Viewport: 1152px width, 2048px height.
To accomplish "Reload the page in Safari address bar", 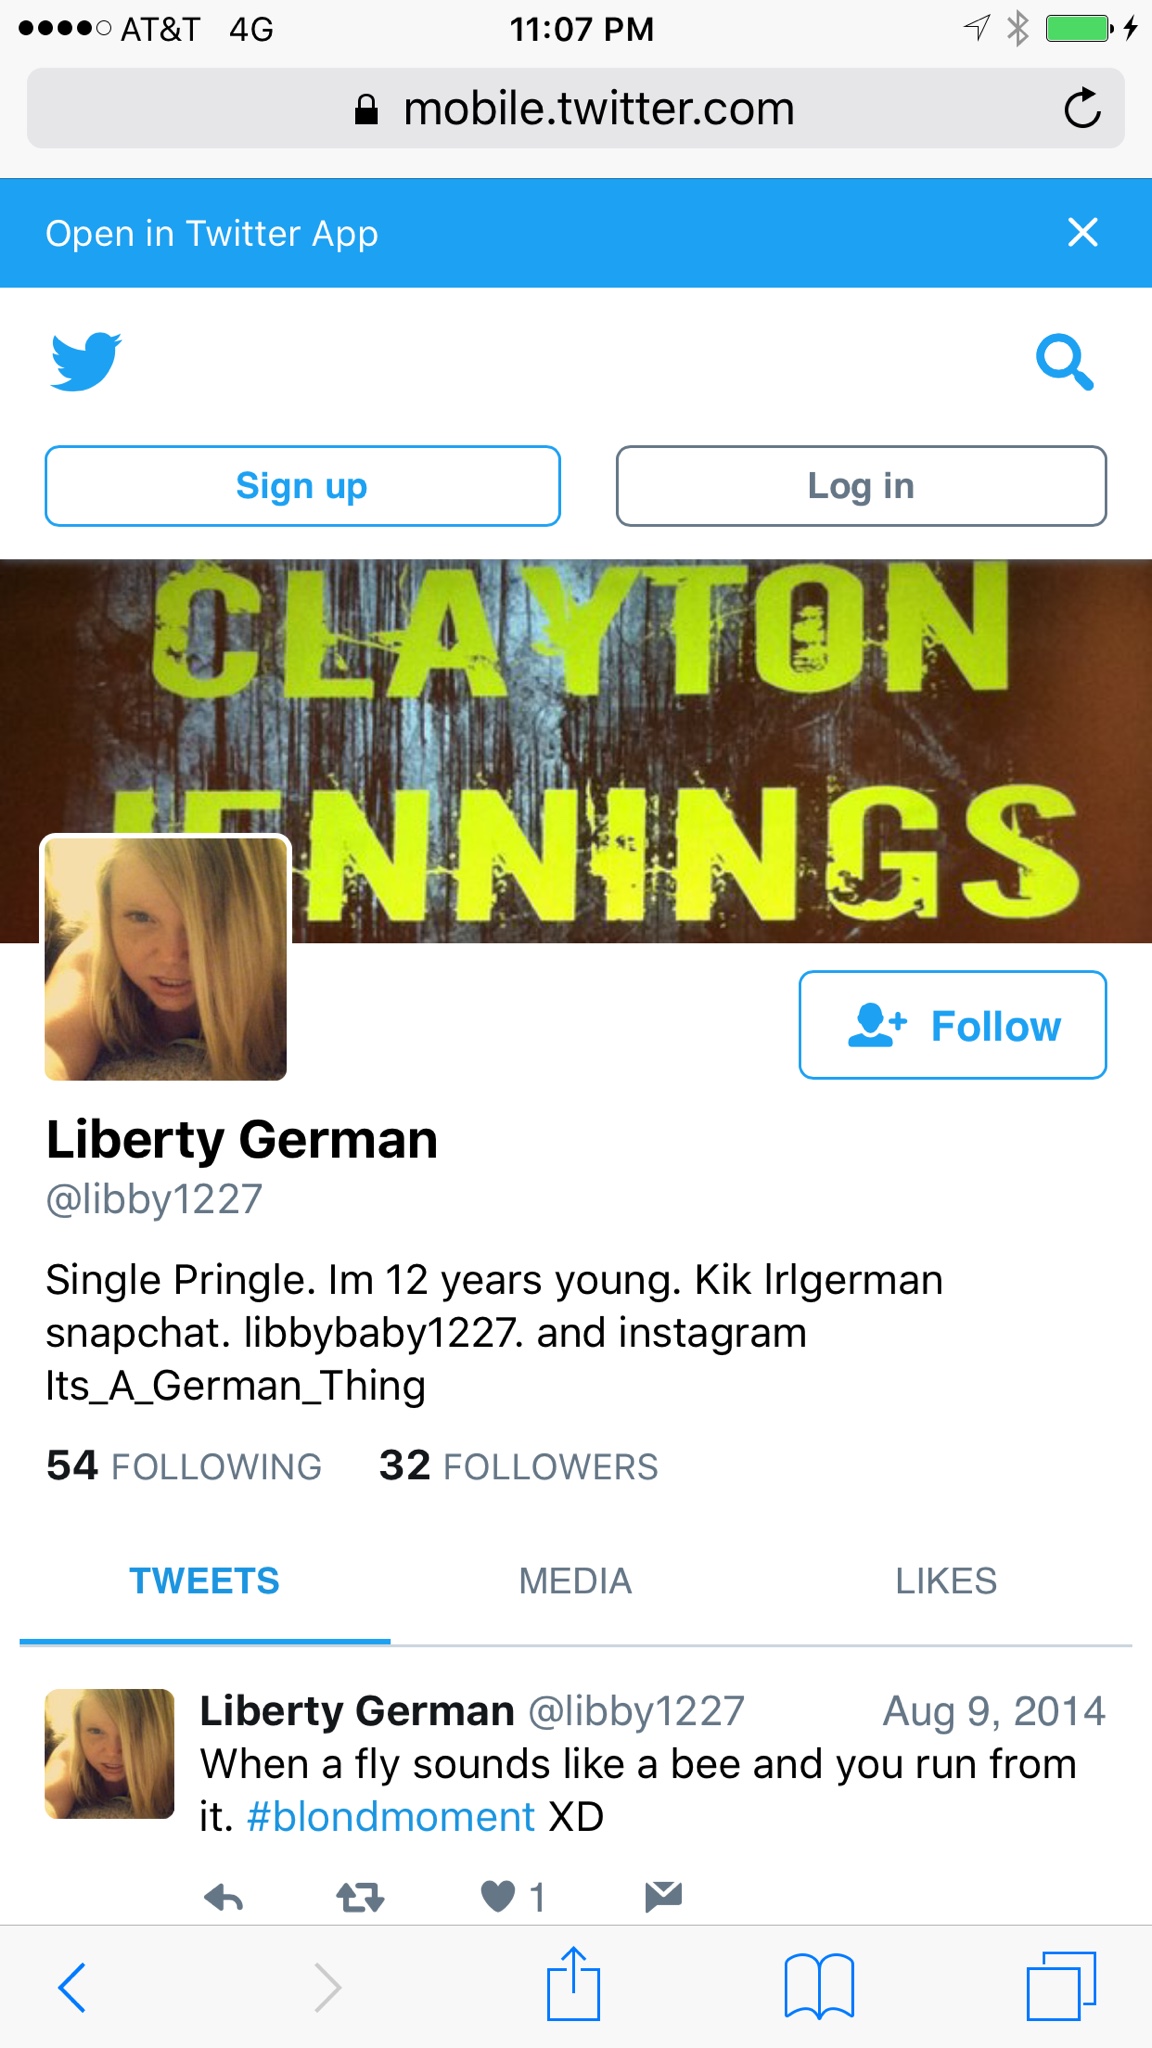I will tap(1082, 108).
